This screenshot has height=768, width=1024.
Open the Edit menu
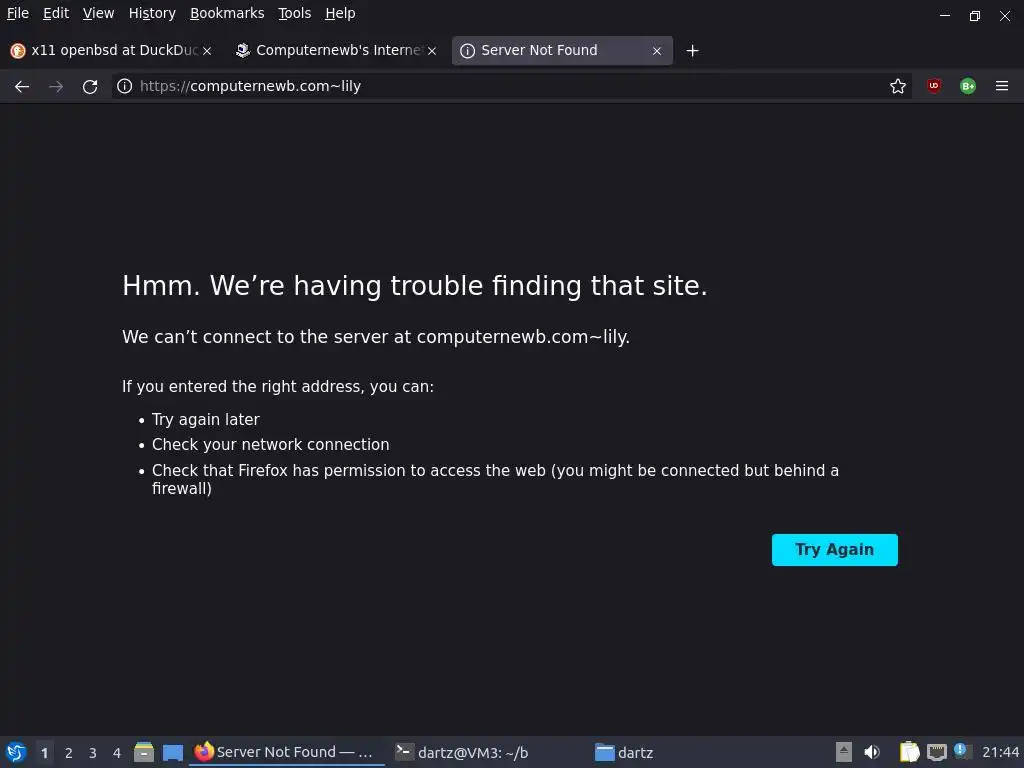56,13
